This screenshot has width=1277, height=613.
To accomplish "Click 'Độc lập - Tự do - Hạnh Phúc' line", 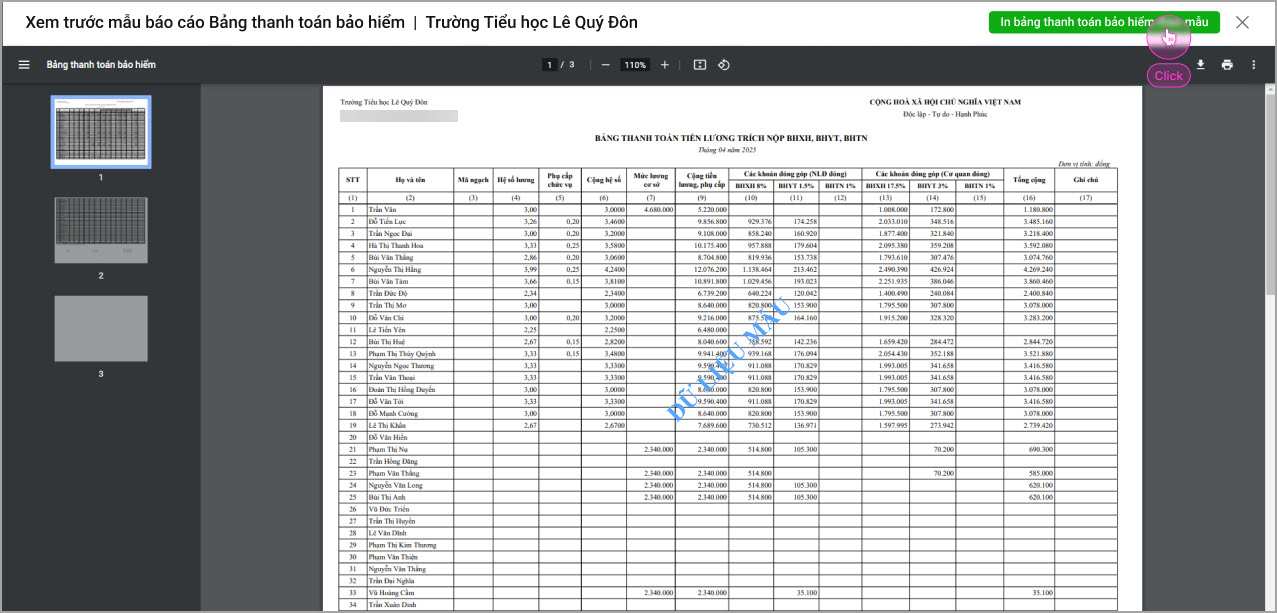I will [x=945, y=114].
